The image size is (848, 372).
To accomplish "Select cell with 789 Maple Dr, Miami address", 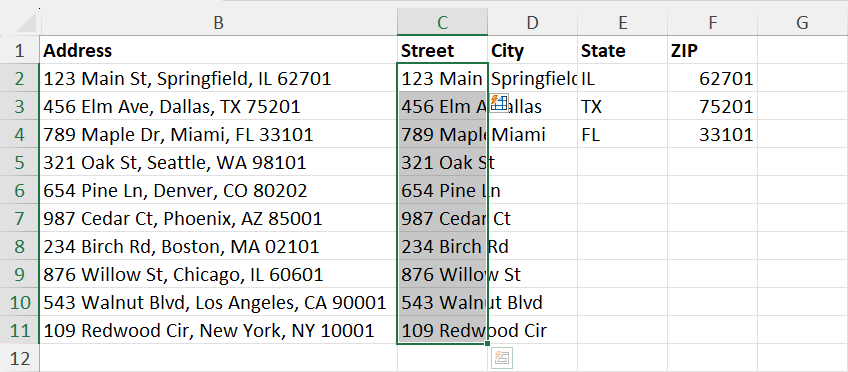I will point(218,134).
